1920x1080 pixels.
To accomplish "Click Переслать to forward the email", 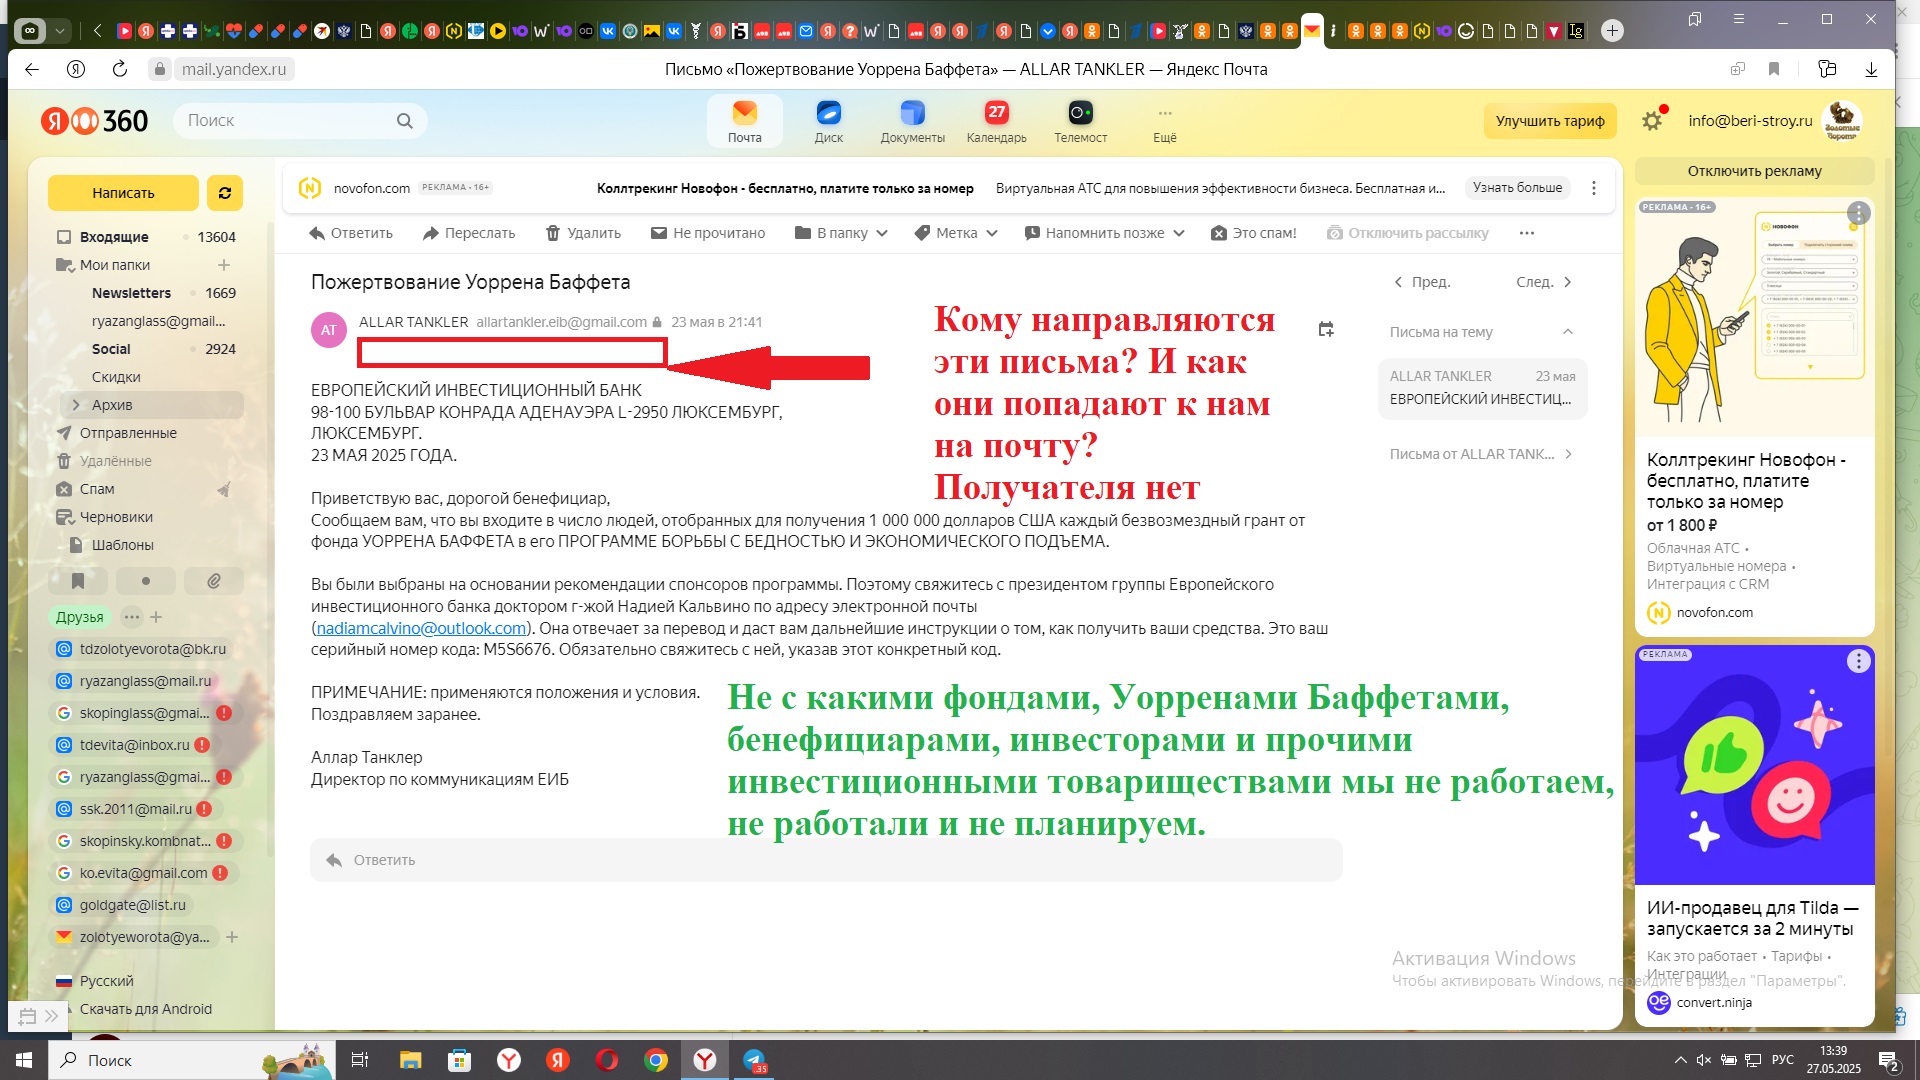I will 469,233.
